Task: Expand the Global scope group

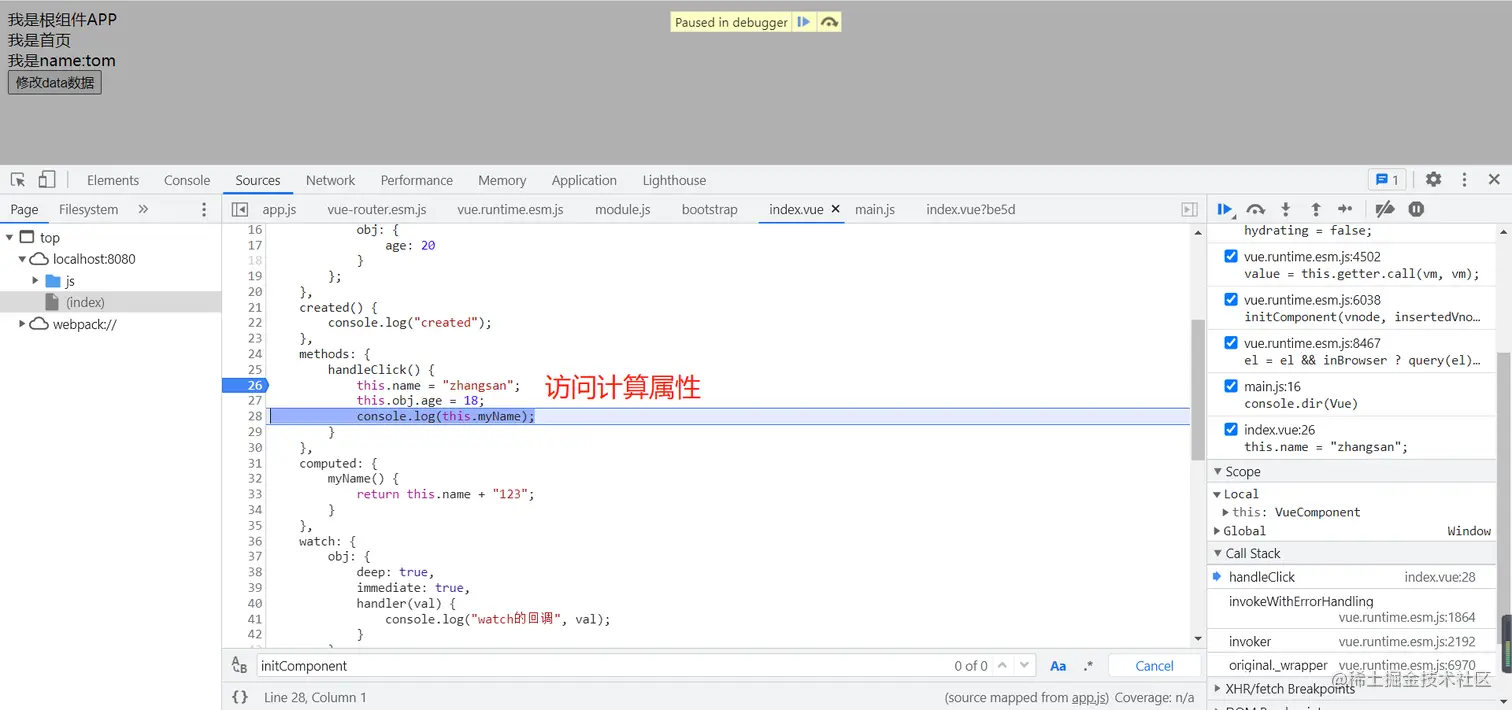Action: point(1217,531)
